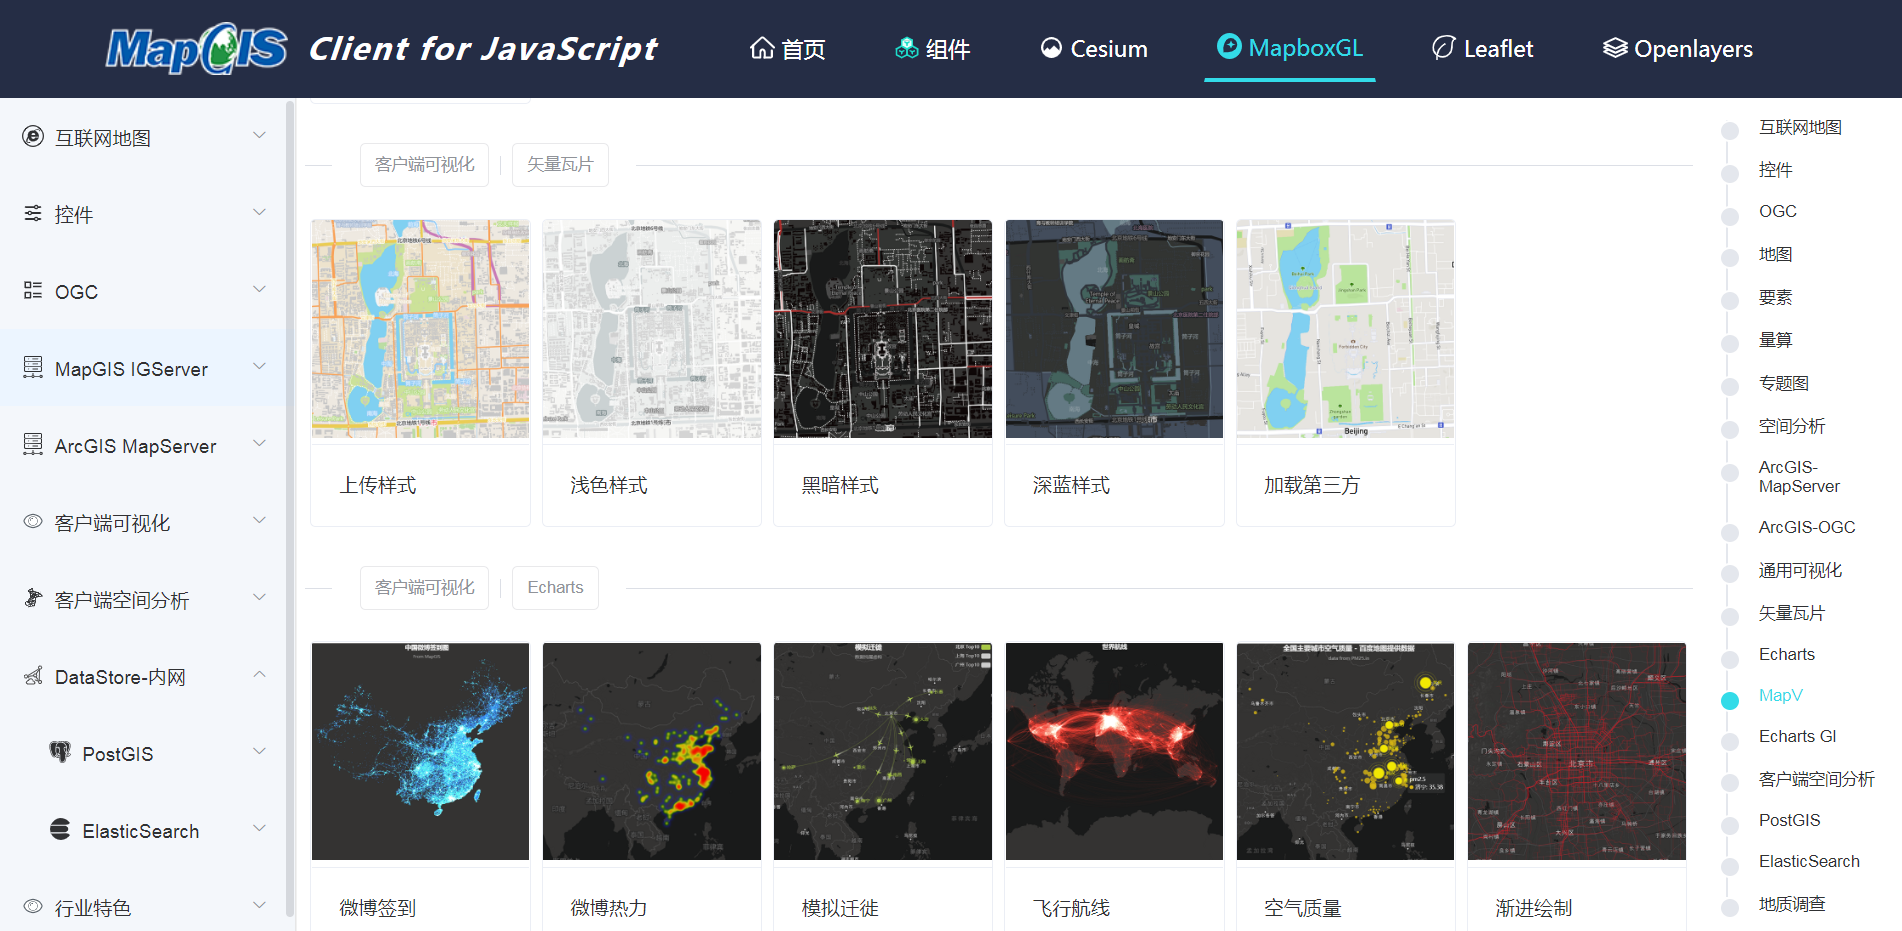Jump to 空间分析 anchor link

(x=1791, y=426)
